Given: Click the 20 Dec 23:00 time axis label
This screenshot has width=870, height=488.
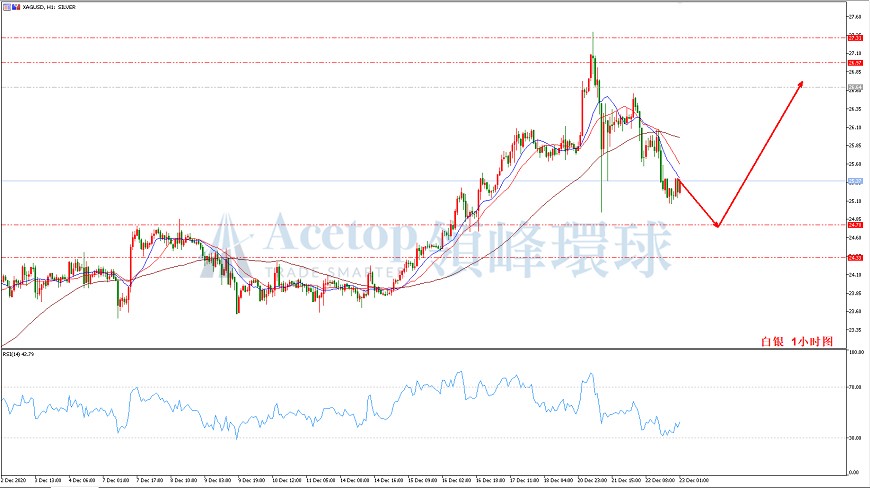Looking at the screenshot, I should click(593, 480).
